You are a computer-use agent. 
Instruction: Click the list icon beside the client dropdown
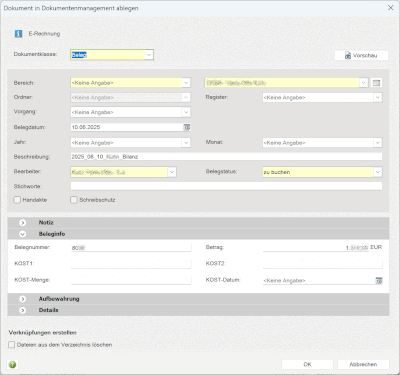pyautogui.click(x=376, y=83)
